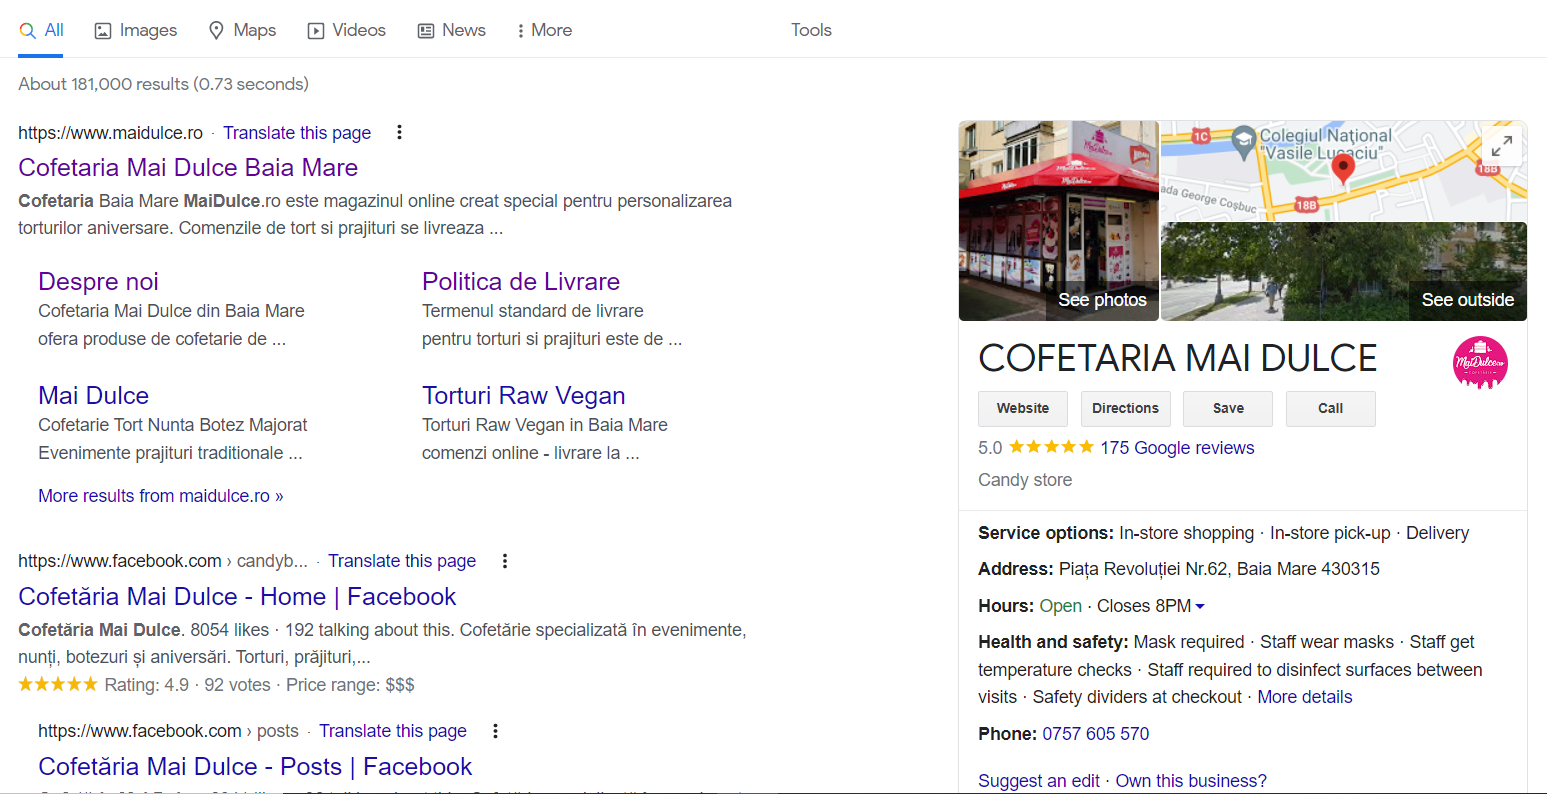Open the Videos search tab

[x=346, y=30]
